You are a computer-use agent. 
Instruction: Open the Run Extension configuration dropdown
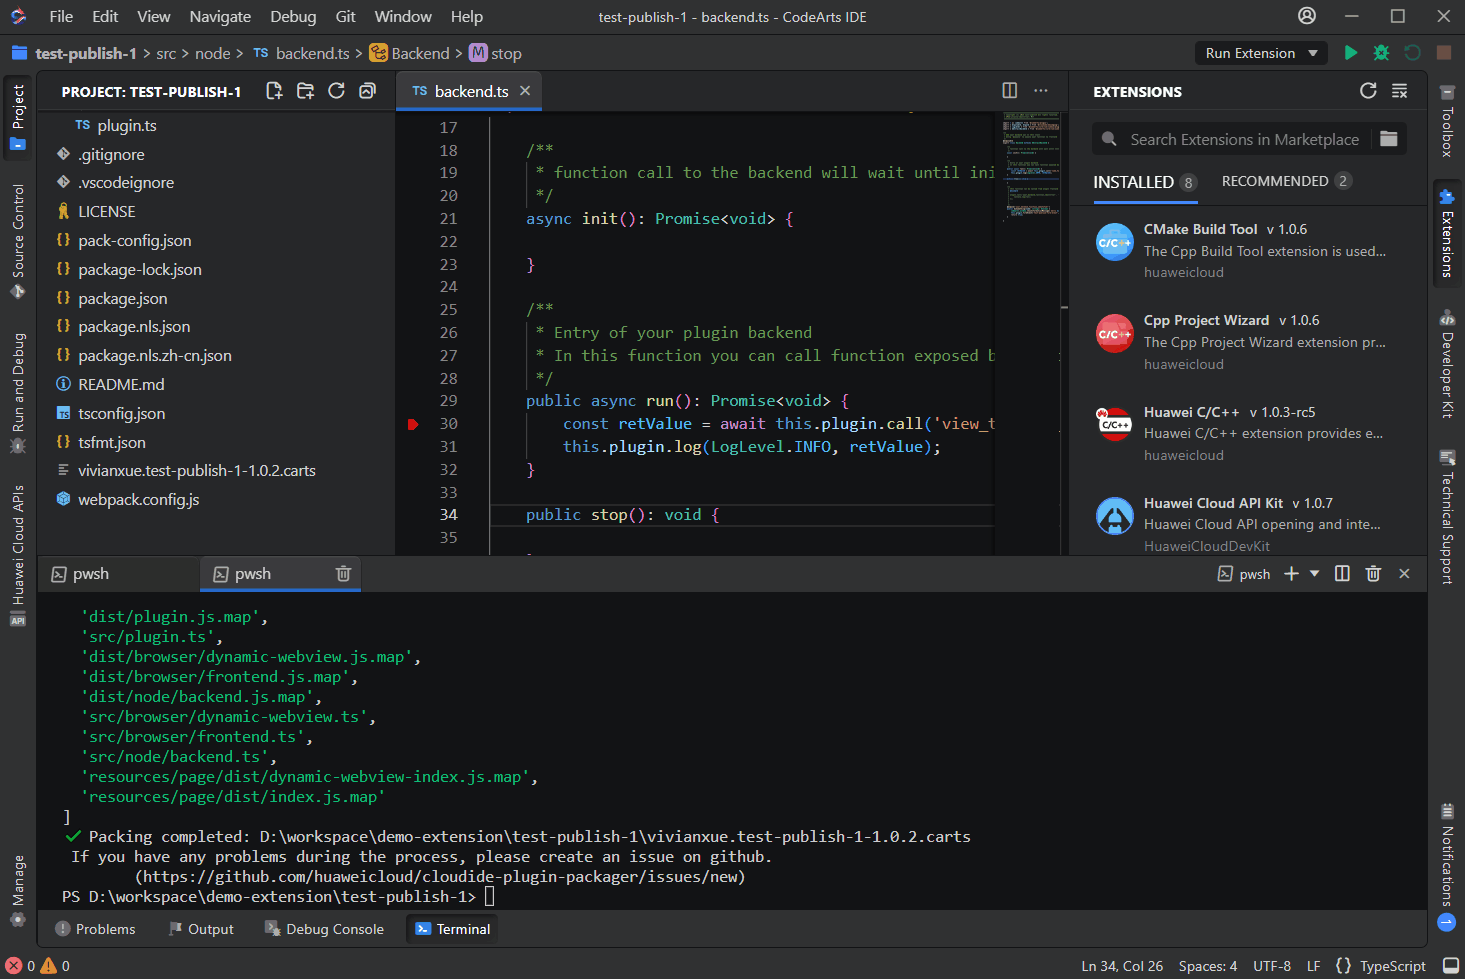point(1313,53)
